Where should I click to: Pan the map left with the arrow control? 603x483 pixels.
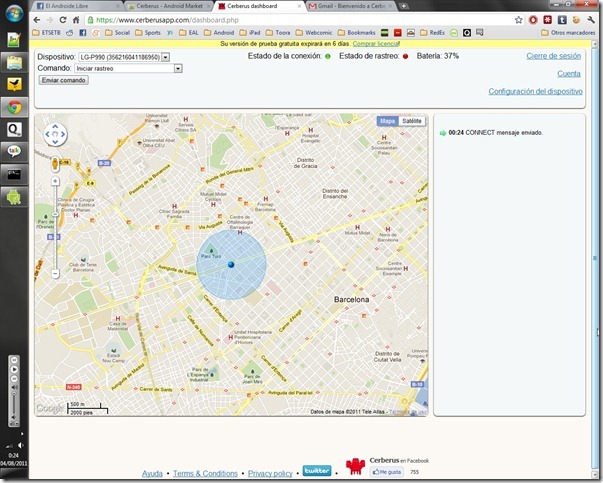[x=47, y=134]
